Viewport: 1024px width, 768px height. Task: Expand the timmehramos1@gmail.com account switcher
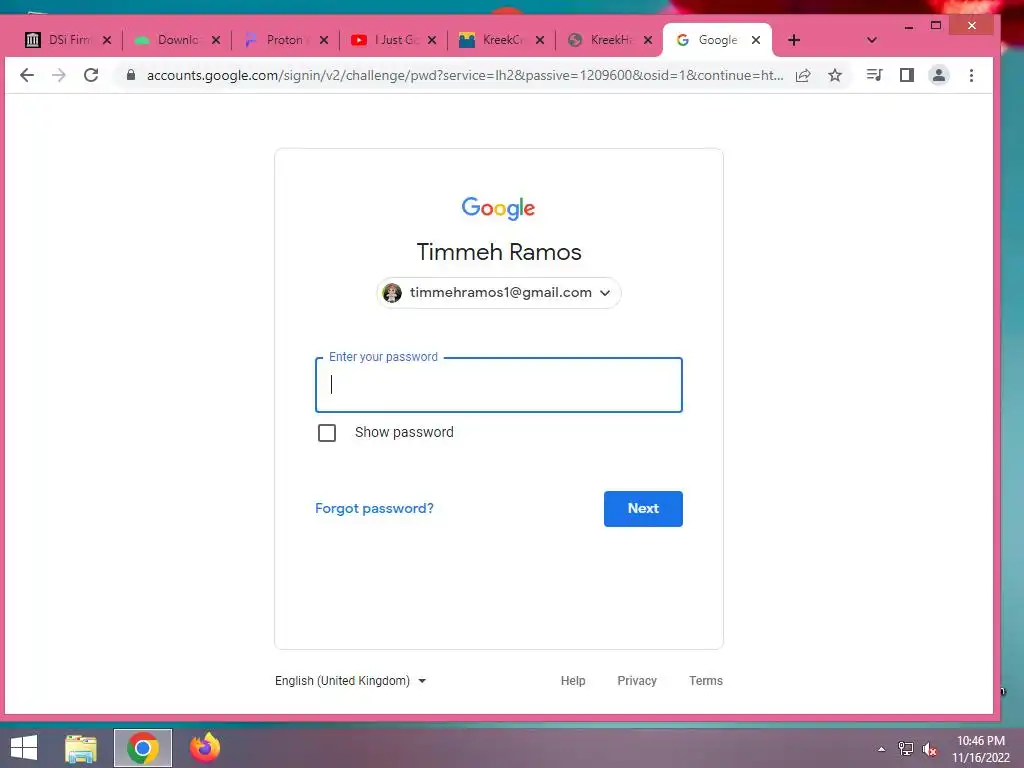tap(499, 293)
